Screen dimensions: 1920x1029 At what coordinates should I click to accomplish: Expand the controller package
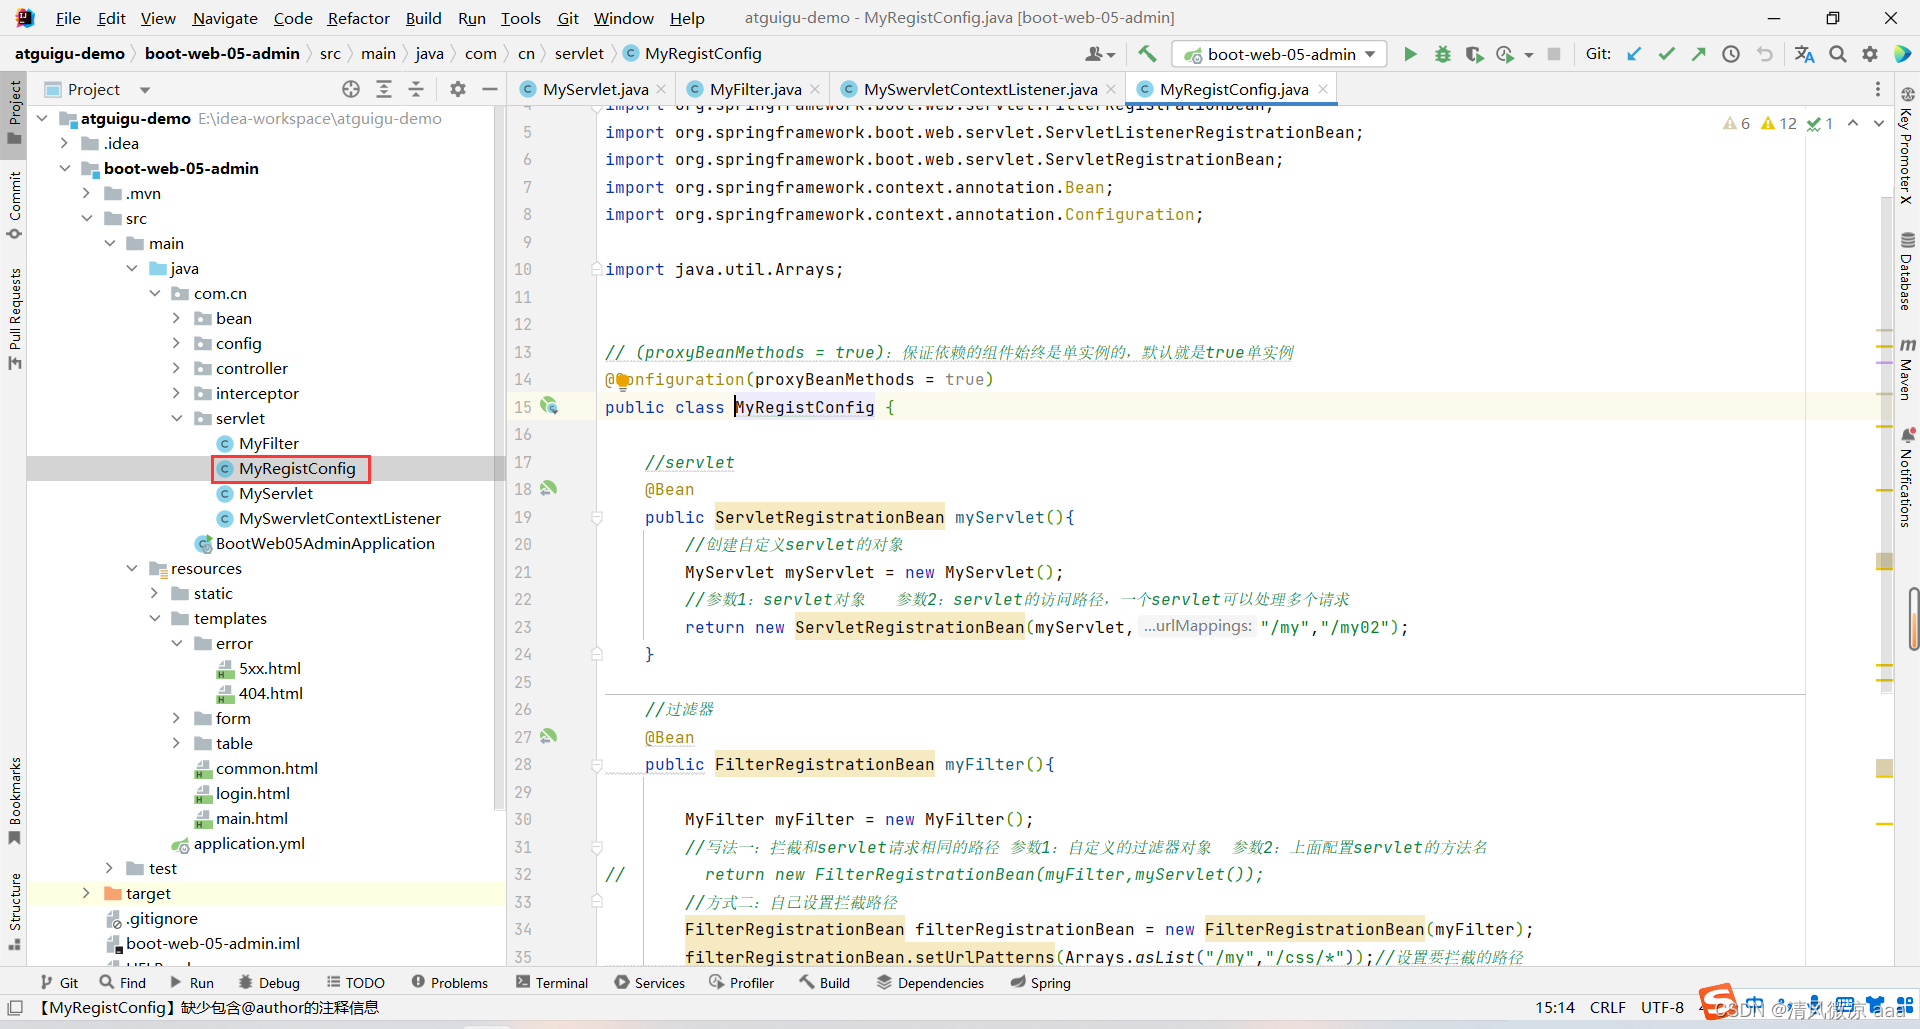tap(177, 368)
